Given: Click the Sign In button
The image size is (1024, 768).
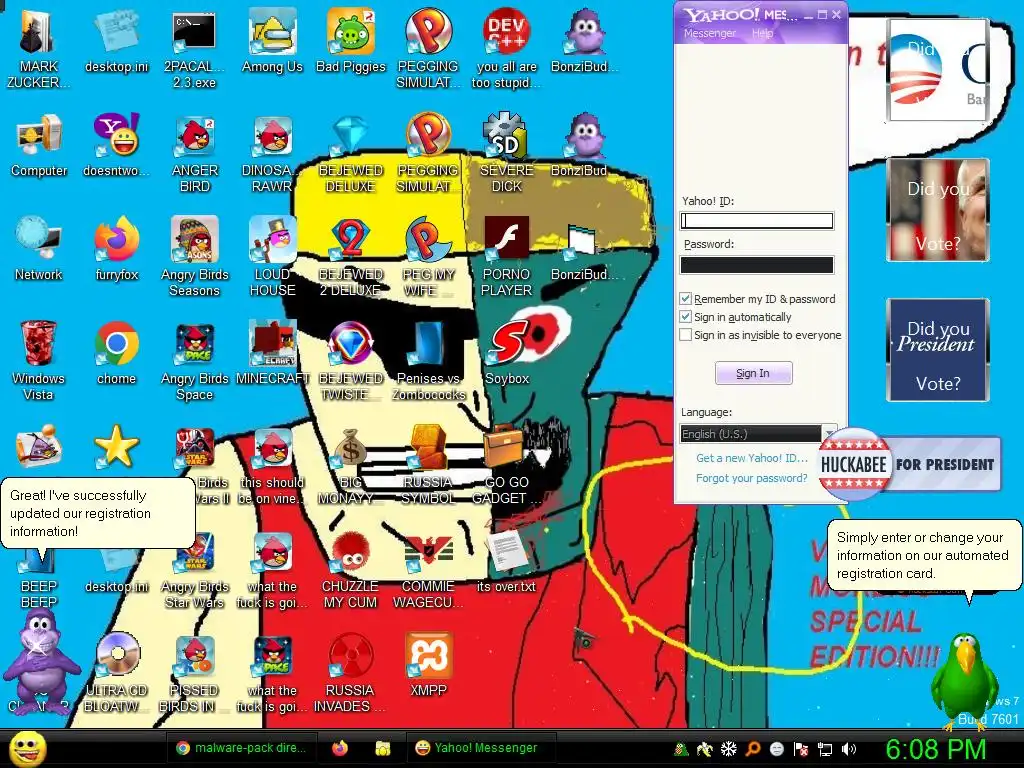Looking at the screenshot, I should tap(753, 374).
